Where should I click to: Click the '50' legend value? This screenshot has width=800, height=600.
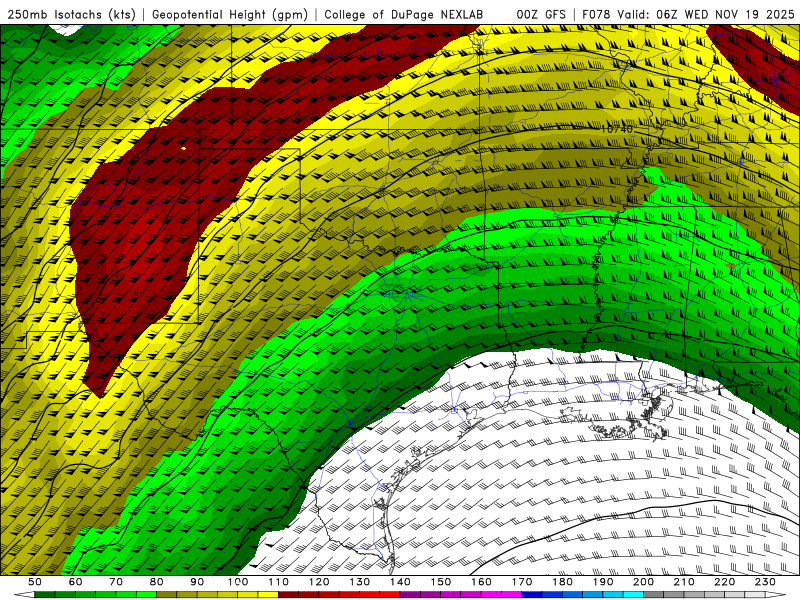(35, 582)
